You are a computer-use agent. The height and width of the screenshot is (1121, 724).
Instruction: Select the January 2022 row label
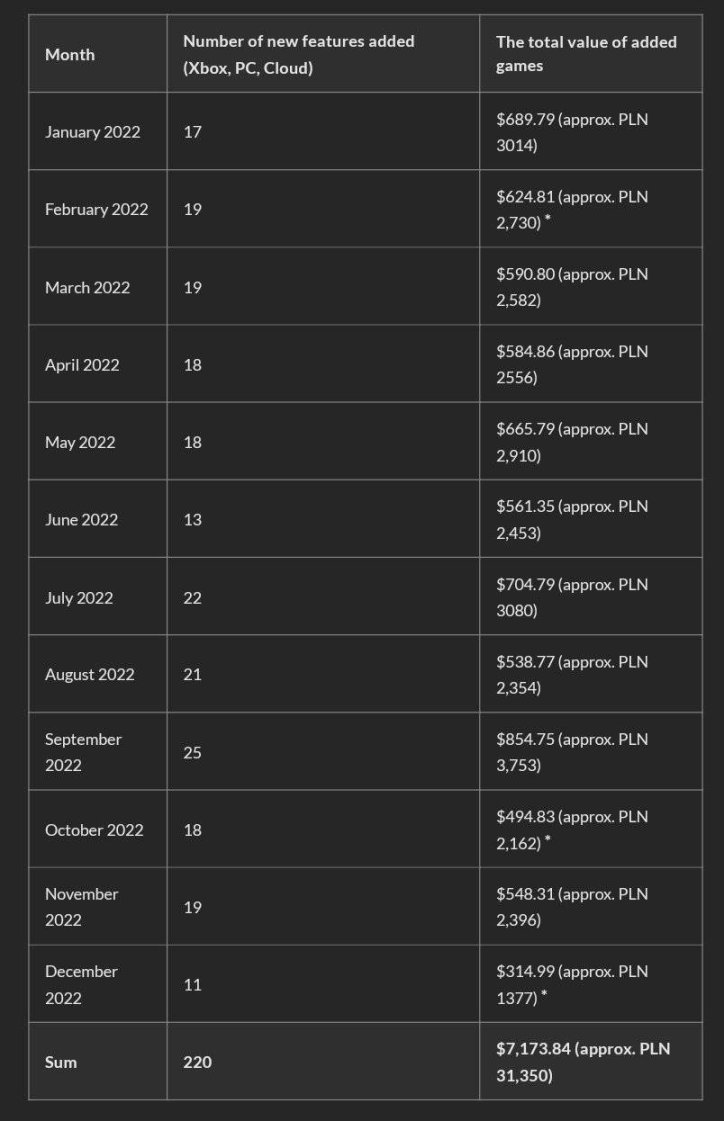[93, 132]
